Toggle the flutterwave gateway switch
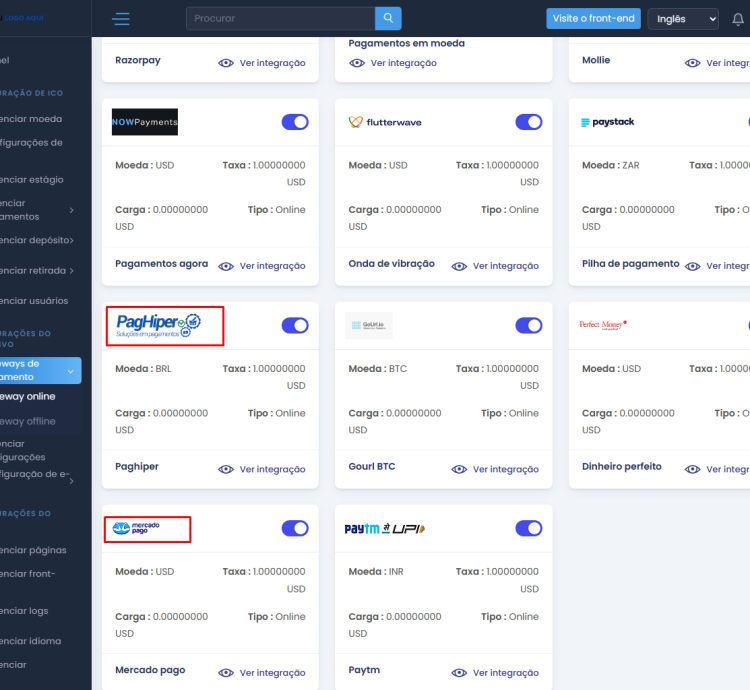The image size is (750, 690). (x=529, y=122)
